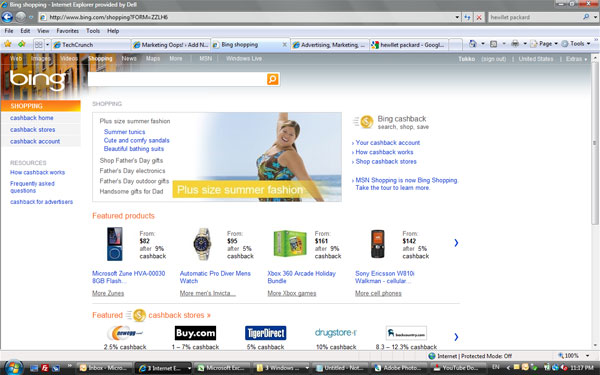This screenshot has height=375, width=600.
Task: Open Your cashback account link
Action: [x=388, y=143]
